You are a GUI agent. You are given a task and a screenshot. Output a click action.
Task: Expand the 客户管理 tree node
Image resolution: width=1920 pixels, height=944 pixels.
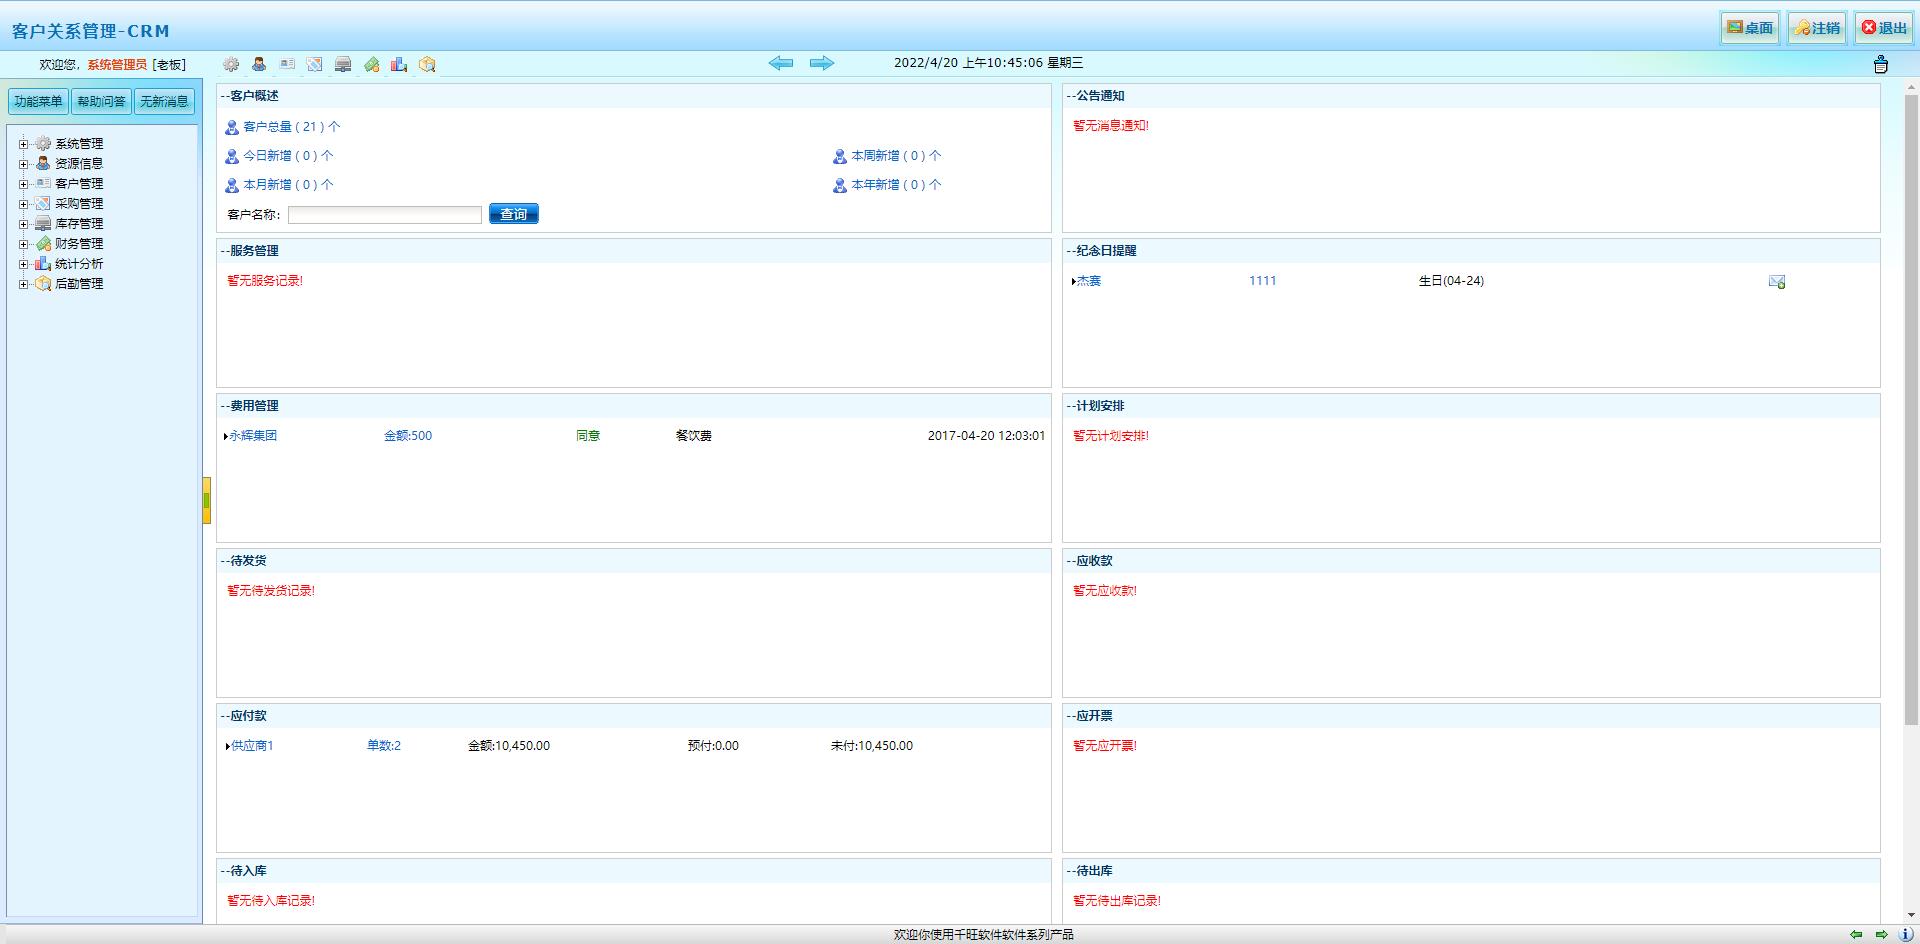coord(23,184)
